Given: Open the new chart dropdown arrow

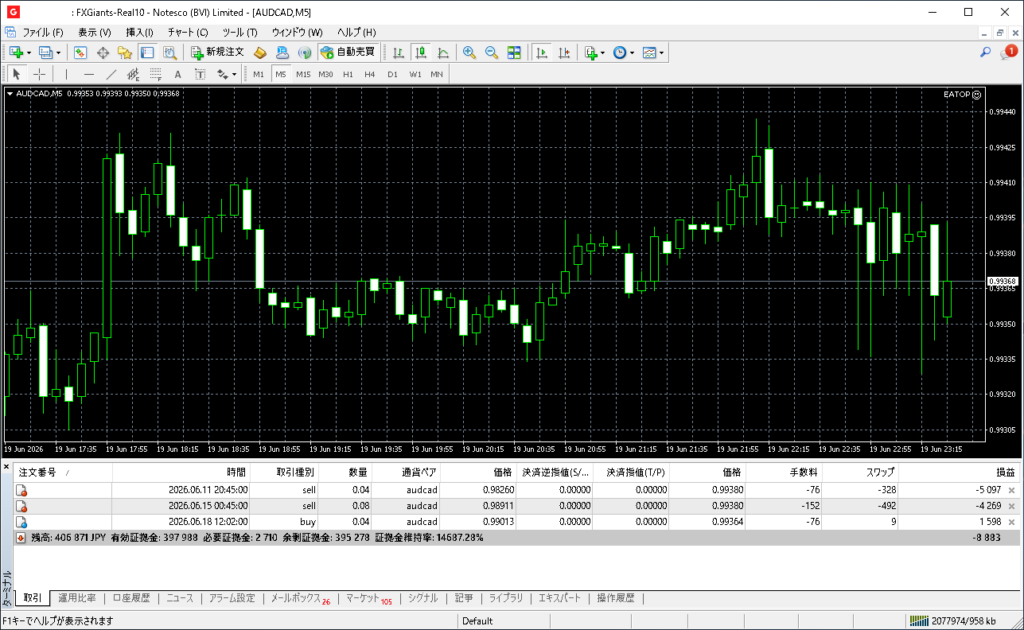Looking at the screenshot, I should (x=29, y=53).
